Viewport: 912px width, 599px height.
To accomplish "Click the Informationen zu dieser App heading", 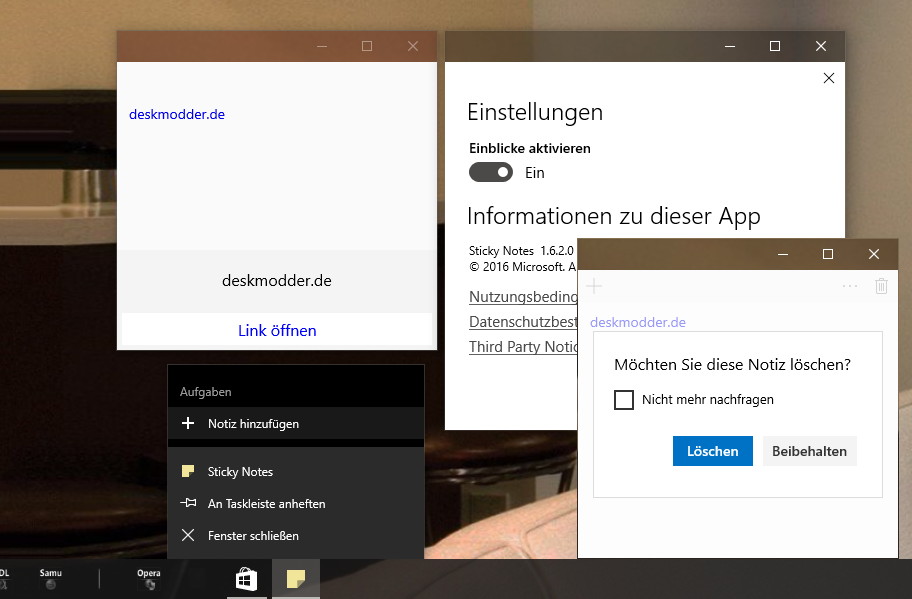I will (614, 216).
